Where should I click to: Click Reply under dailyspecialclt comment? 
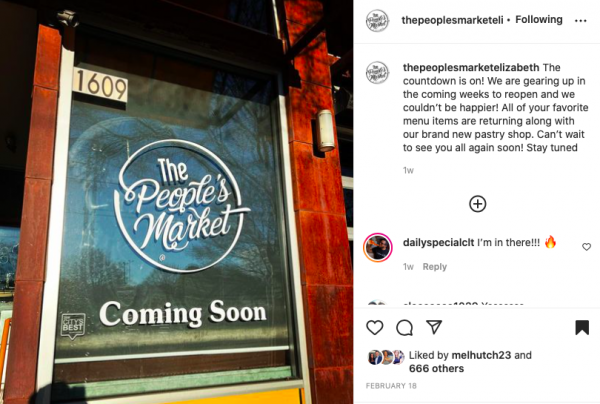435,267
